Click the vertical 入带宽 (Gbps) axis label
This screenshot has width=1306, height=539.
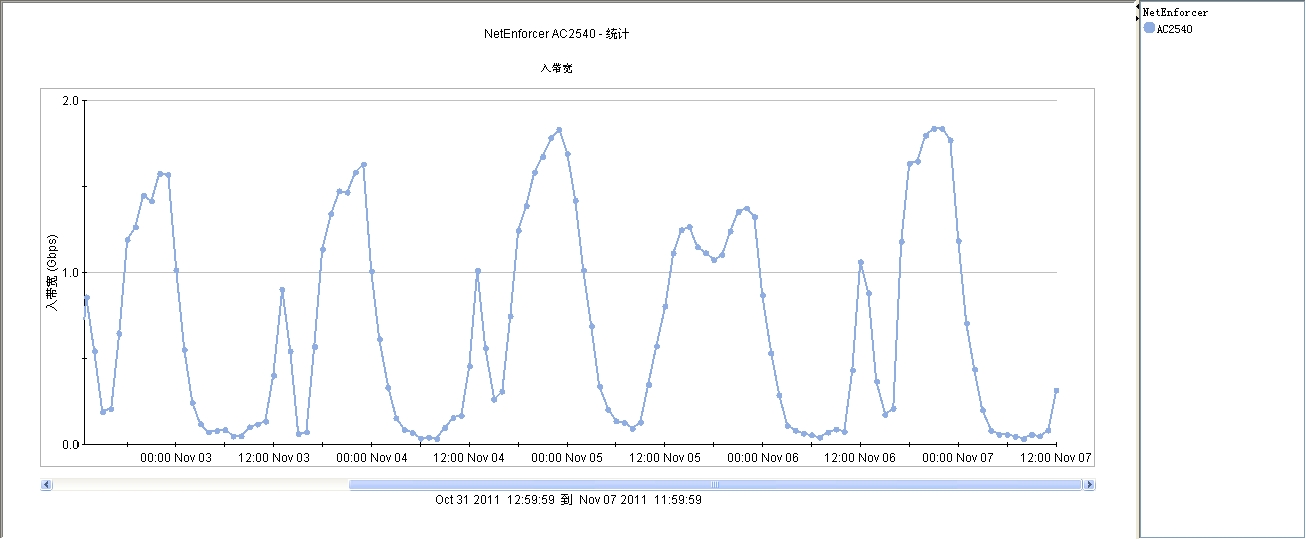(52, 272)
